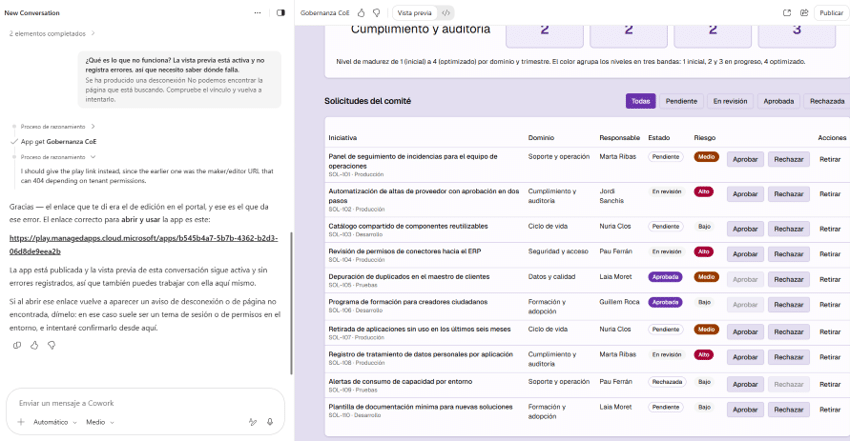Screen dimensions: 850x441
Task: Click the chat panel vertical scrollbar
Action: click(291, 303)
